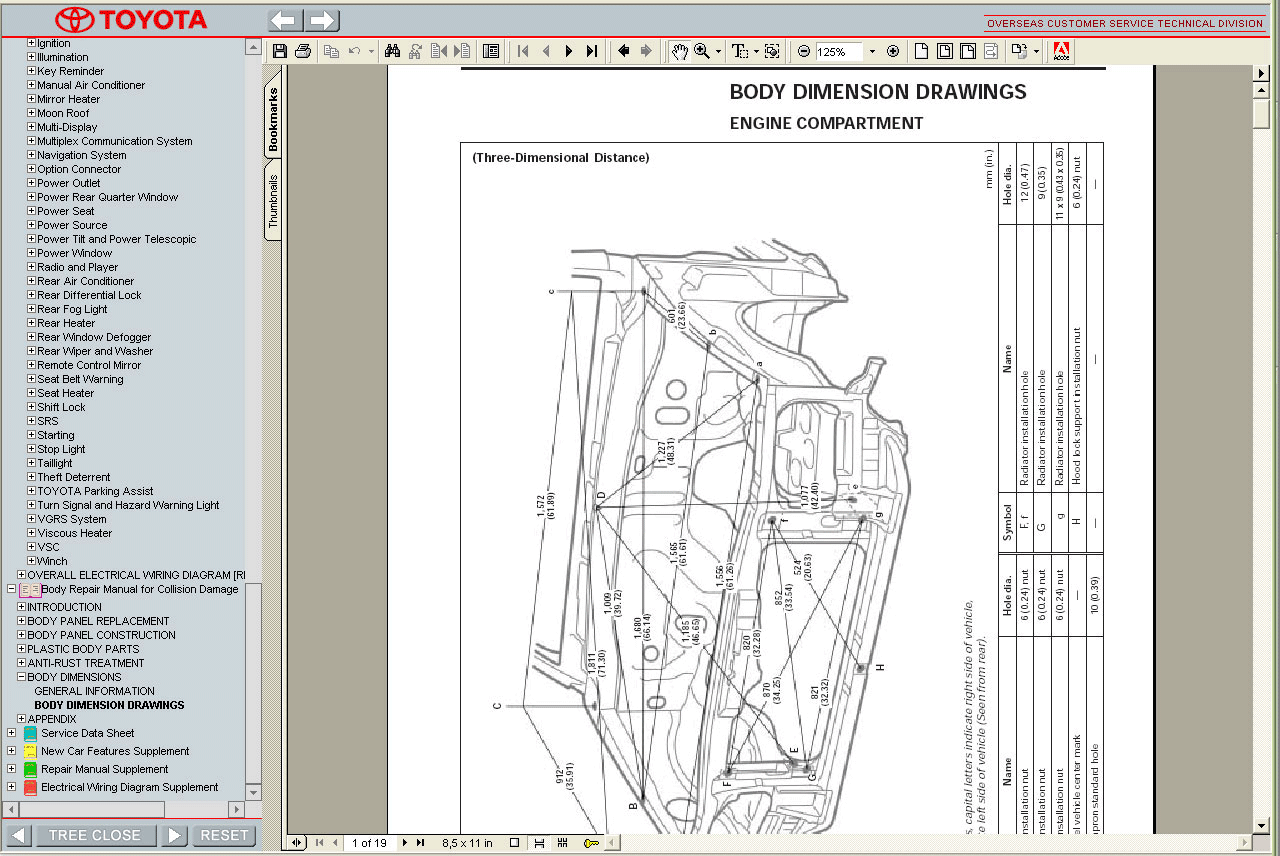Expand the APPENDIX tree node
Viewport: 1280px width, 856px height.
[21, 719]
